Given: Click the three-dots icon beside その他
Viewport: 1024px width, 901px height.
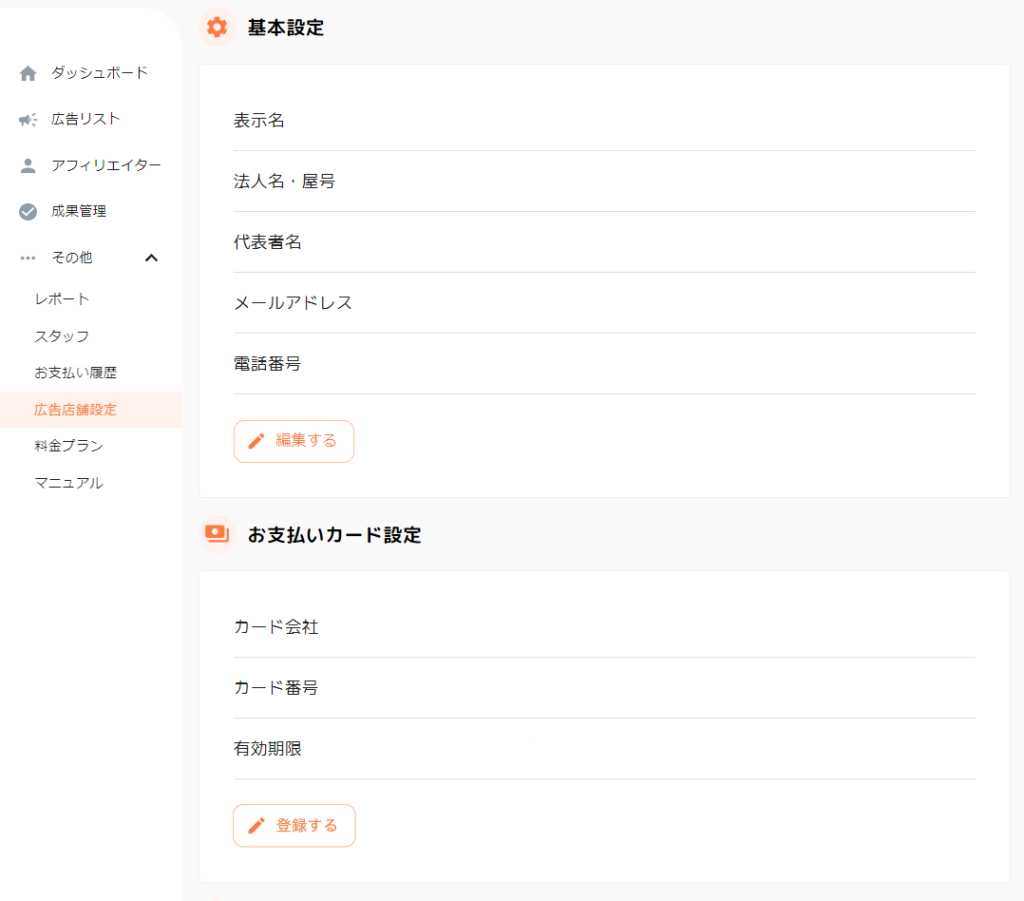Looking at the screenshot, I should (x=28, y=258).
